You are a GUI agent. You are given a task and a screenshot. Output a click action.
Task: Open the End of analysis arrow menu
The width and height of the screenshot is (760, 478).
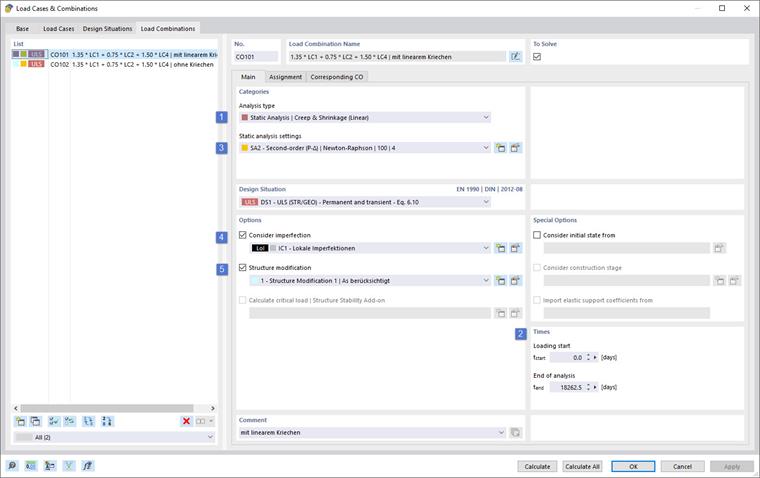point(595,387)
